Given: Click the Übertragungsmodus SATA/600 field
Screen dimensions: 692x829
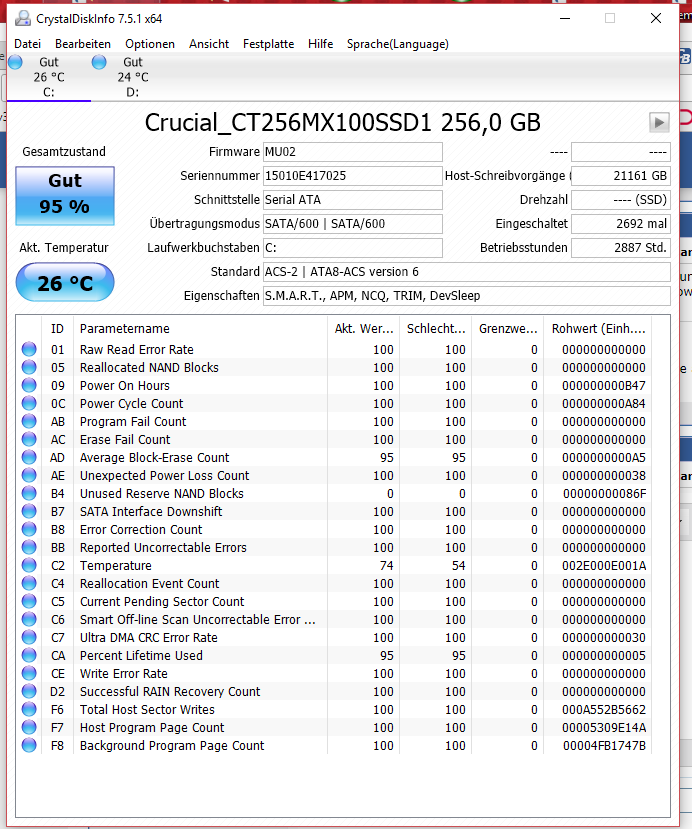Looking at the screenshot, I should pos(353,224).
